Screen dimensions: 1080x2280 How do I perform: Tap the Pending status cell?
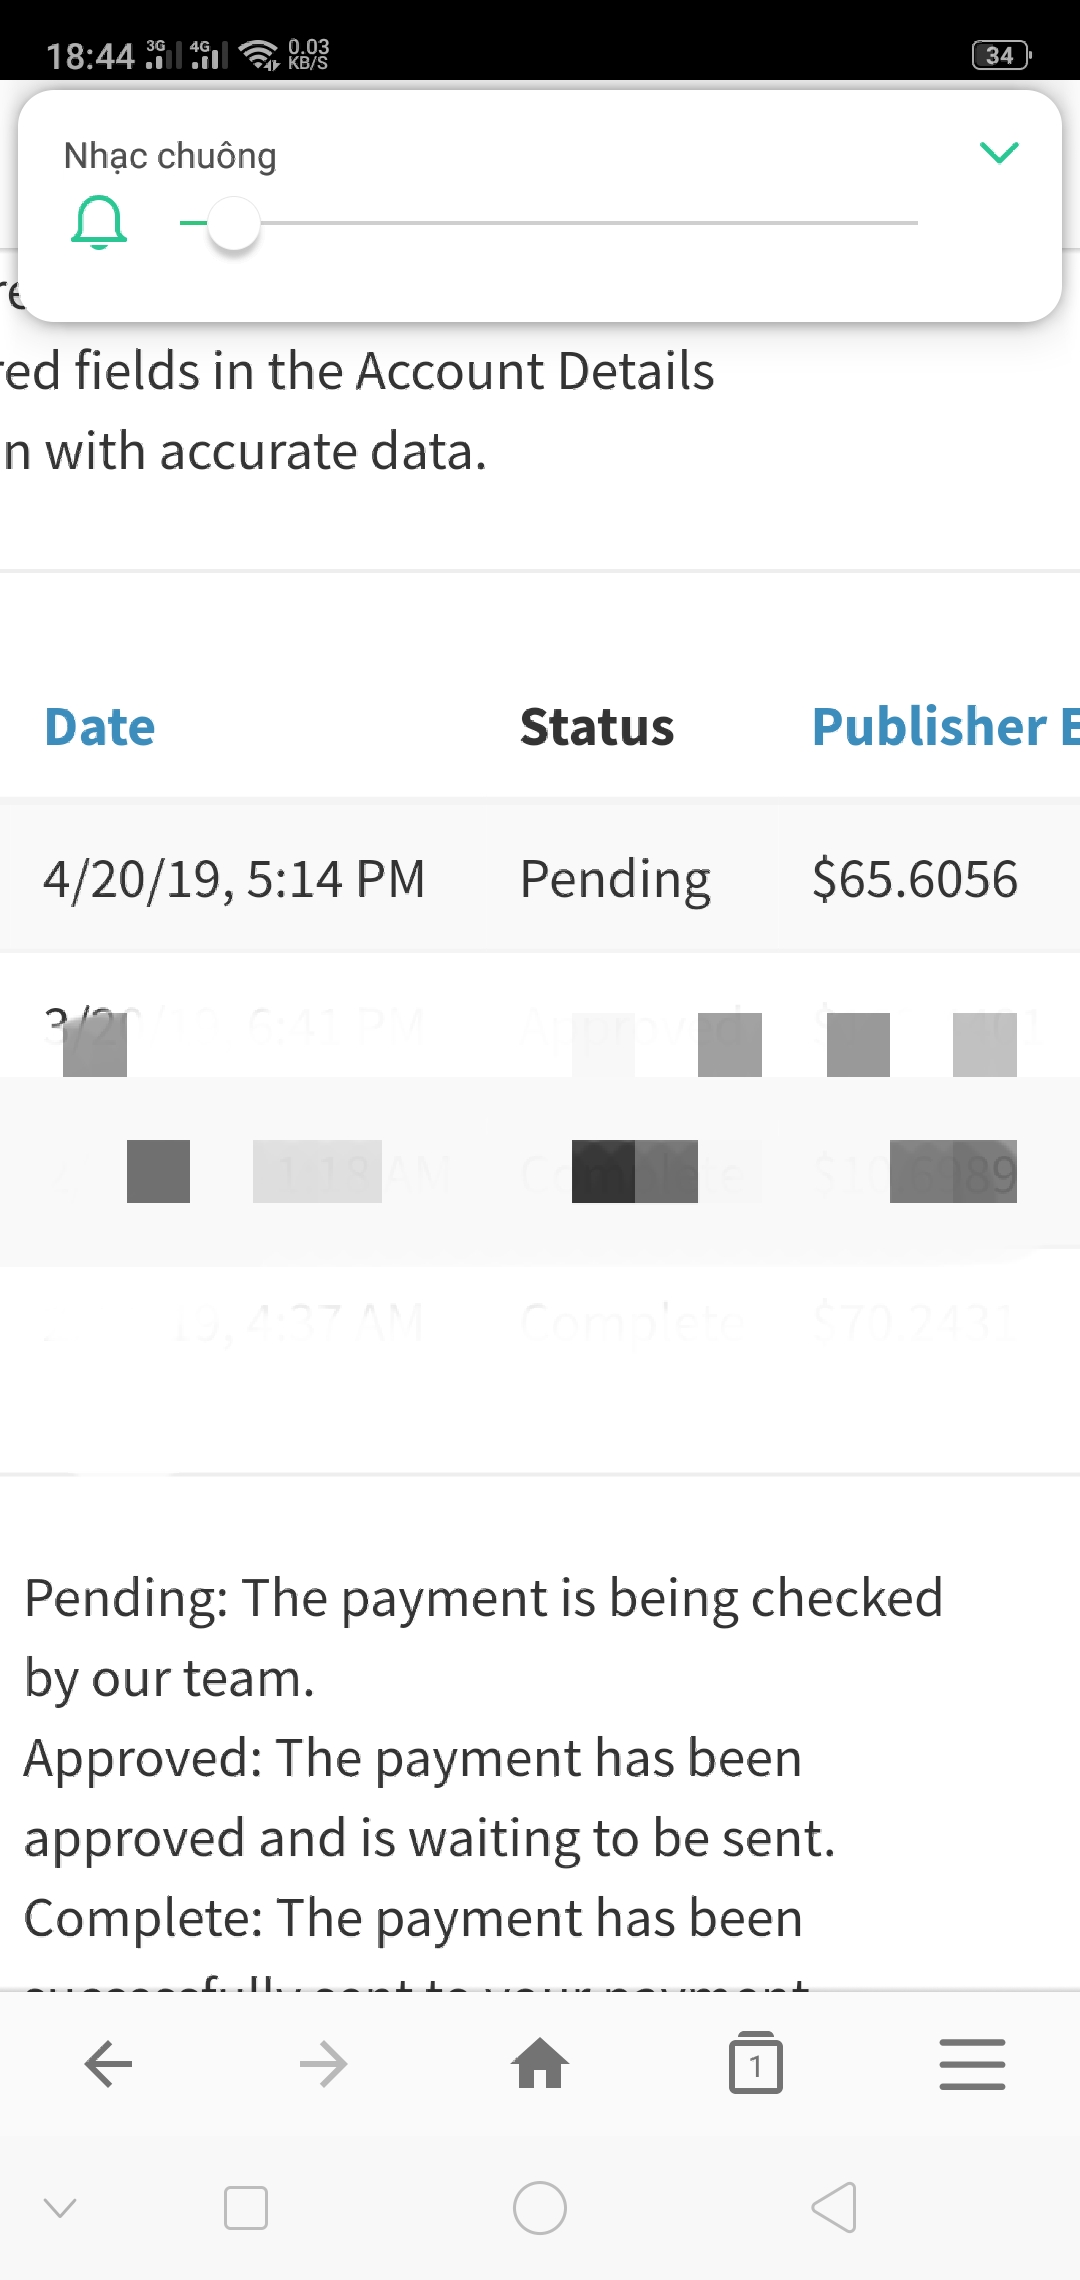(x=615, y=879)
